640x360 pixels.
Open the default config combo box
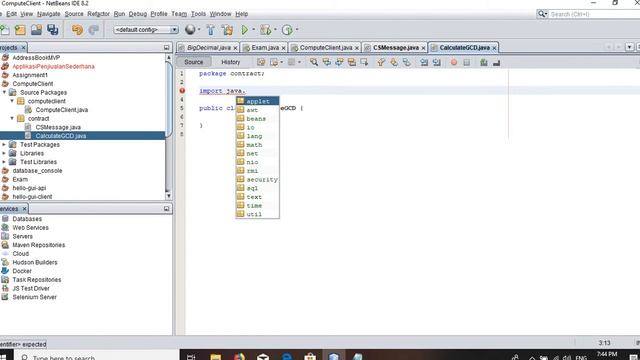click(x=146, y=30)
